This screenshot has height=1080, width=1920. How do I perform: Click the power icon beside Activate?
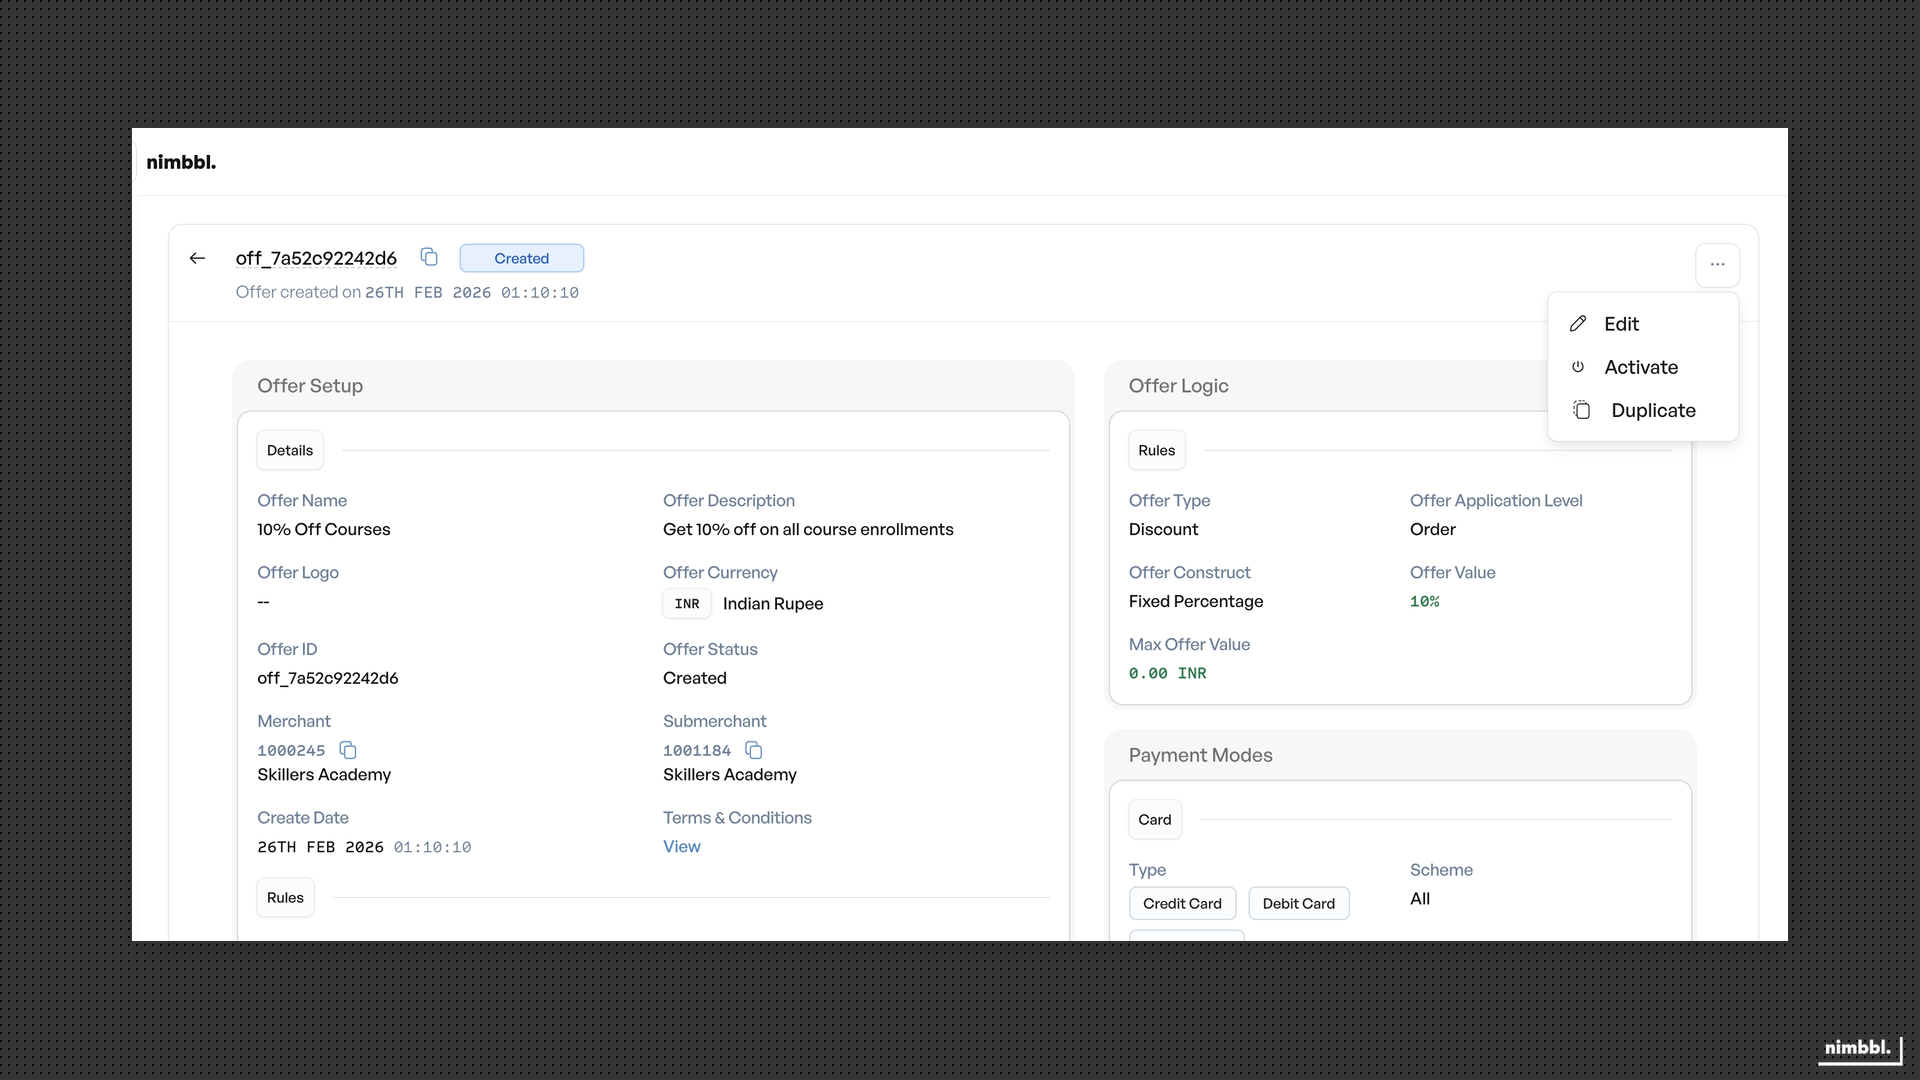(x=1578, y=367)
